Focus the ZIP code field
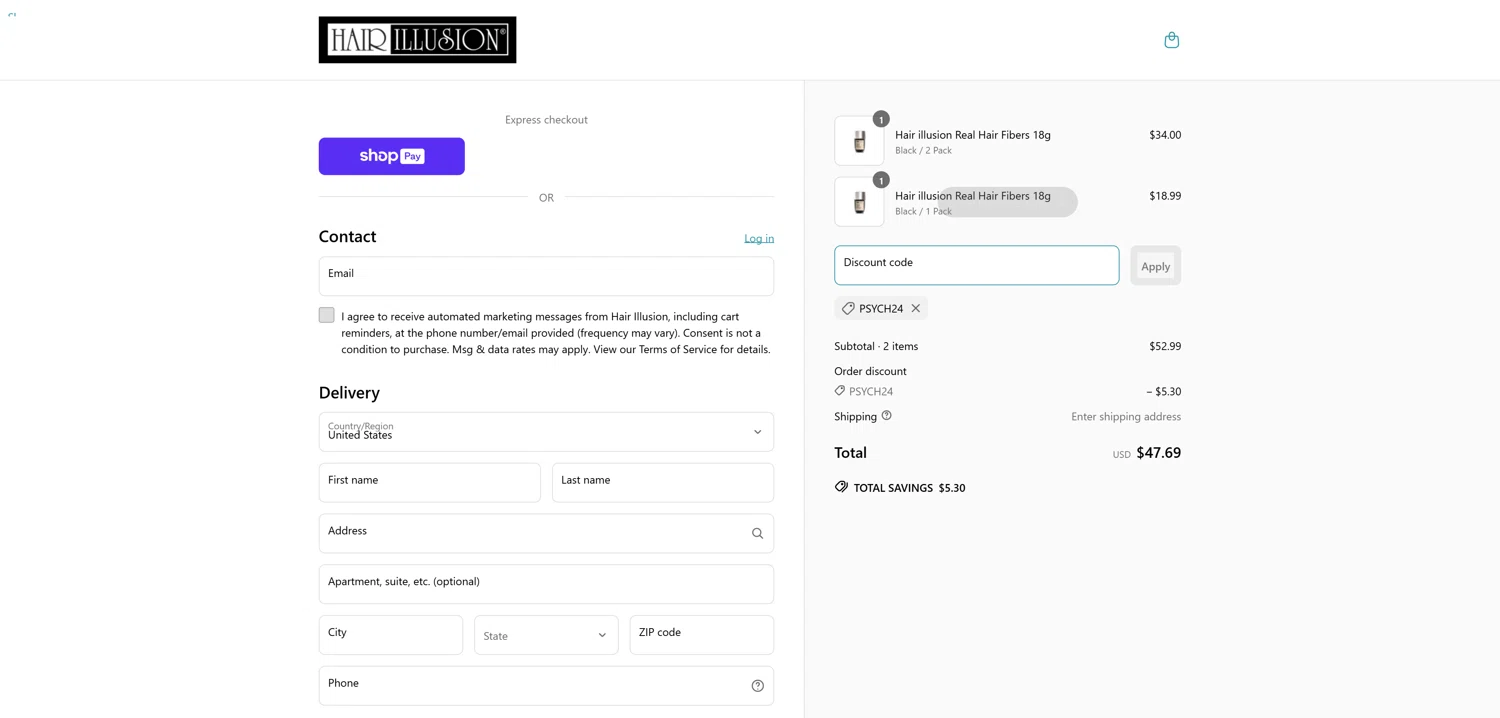1500x718 pixels. (x=702, y=635)
